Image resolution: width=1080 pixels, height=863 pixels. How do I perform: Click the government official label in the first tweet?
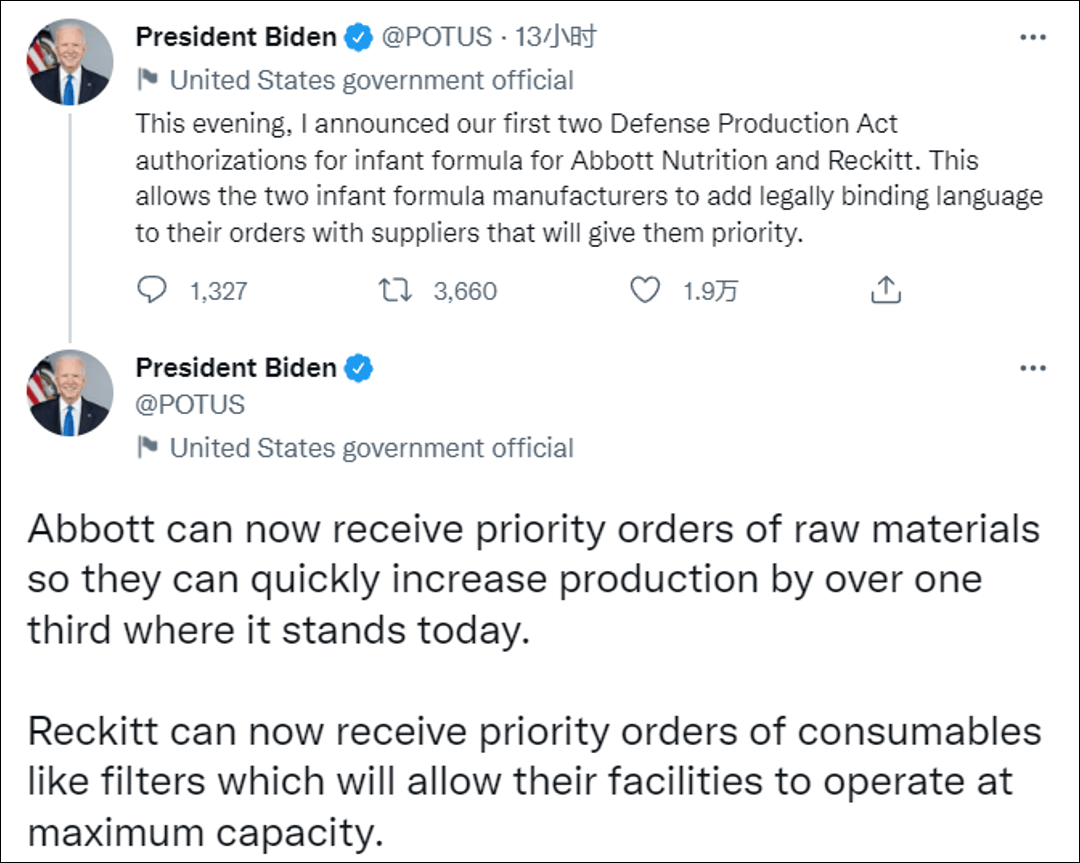pos(372,80)
